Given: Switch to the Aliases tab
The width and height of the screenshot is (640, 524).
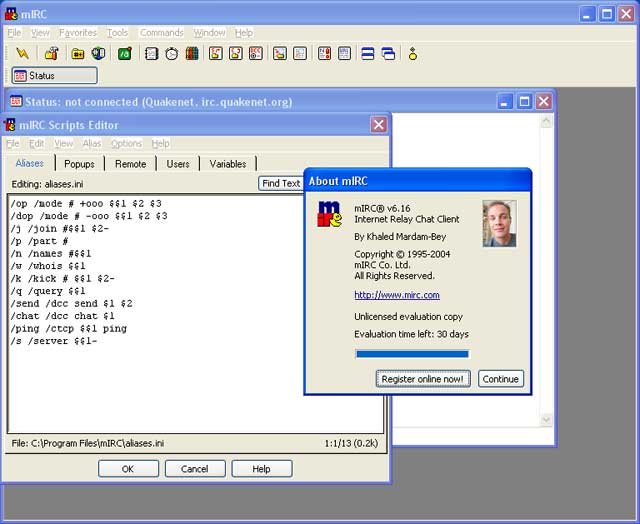Looking at the screenshot, I should click(x=29, y=163).
